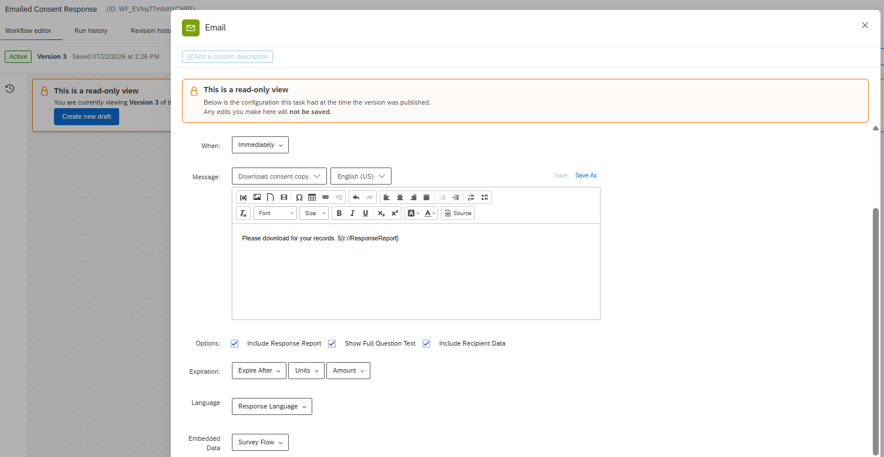Open the When 'Immediately' dropdown
Viewport: 884px width, 457px height.
tap(260, 145)
